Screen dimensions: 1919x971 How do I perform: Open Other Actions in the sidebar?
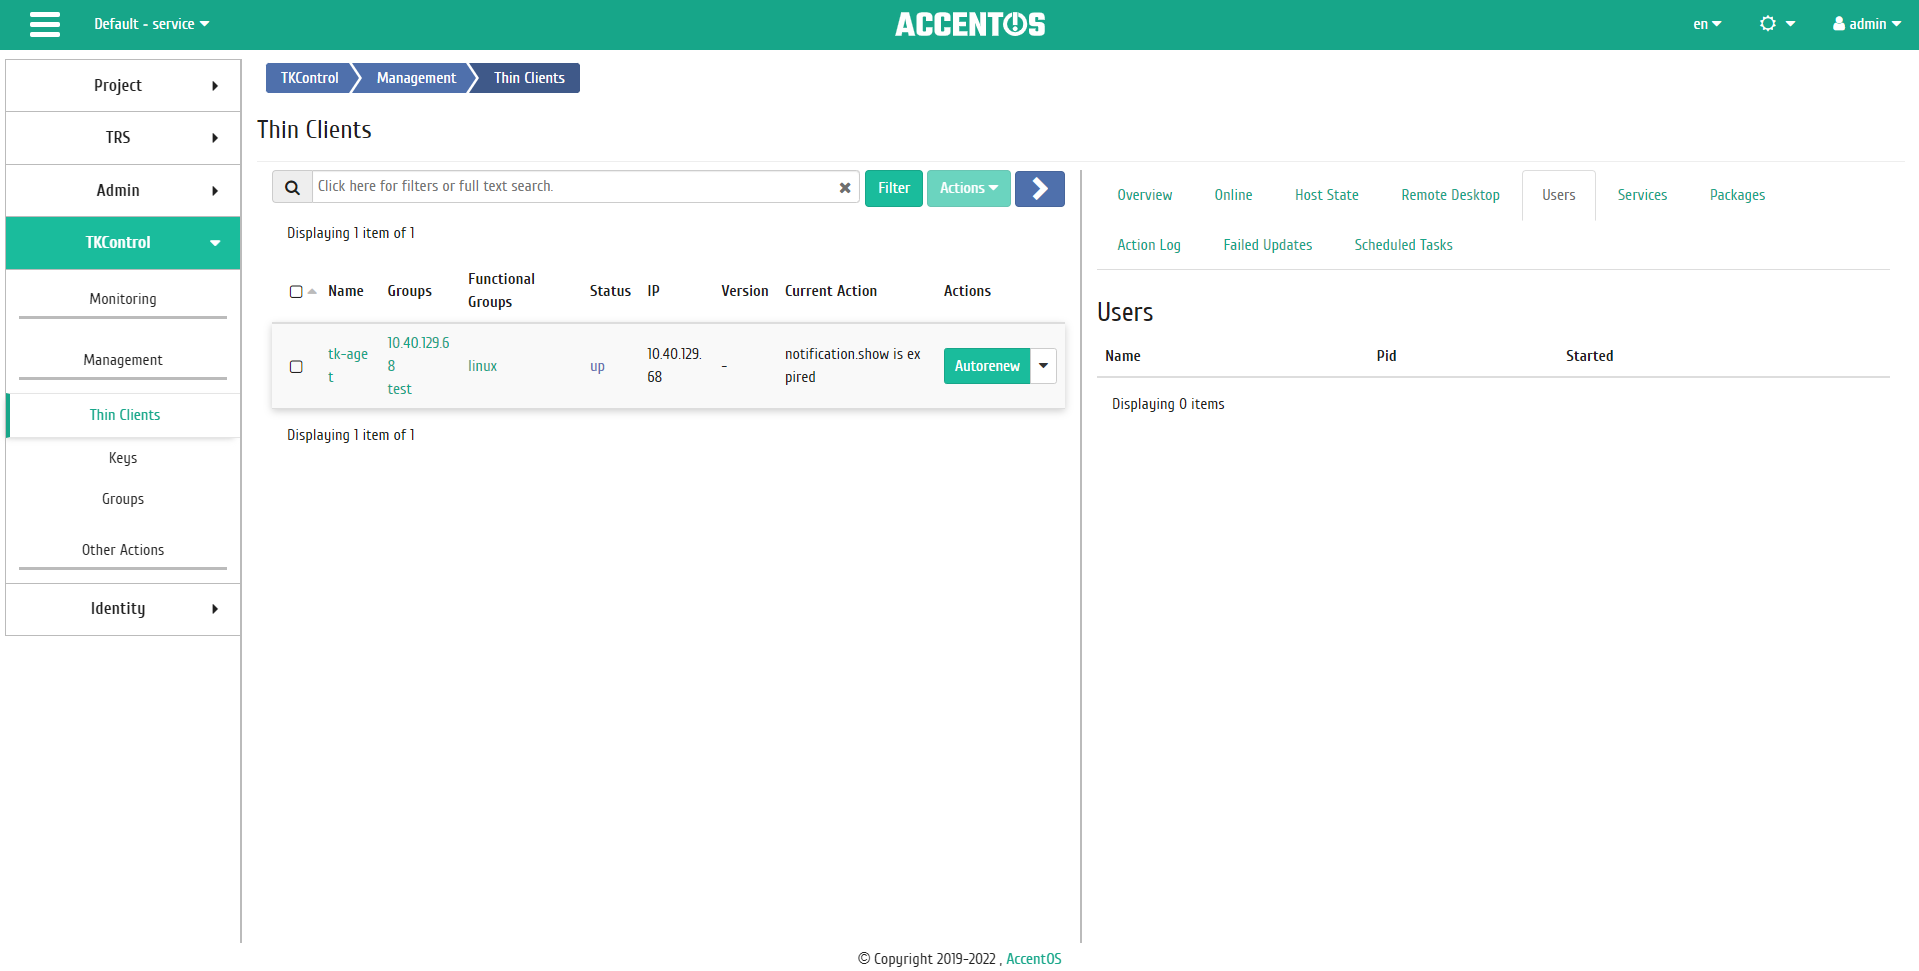pos(123,550)
